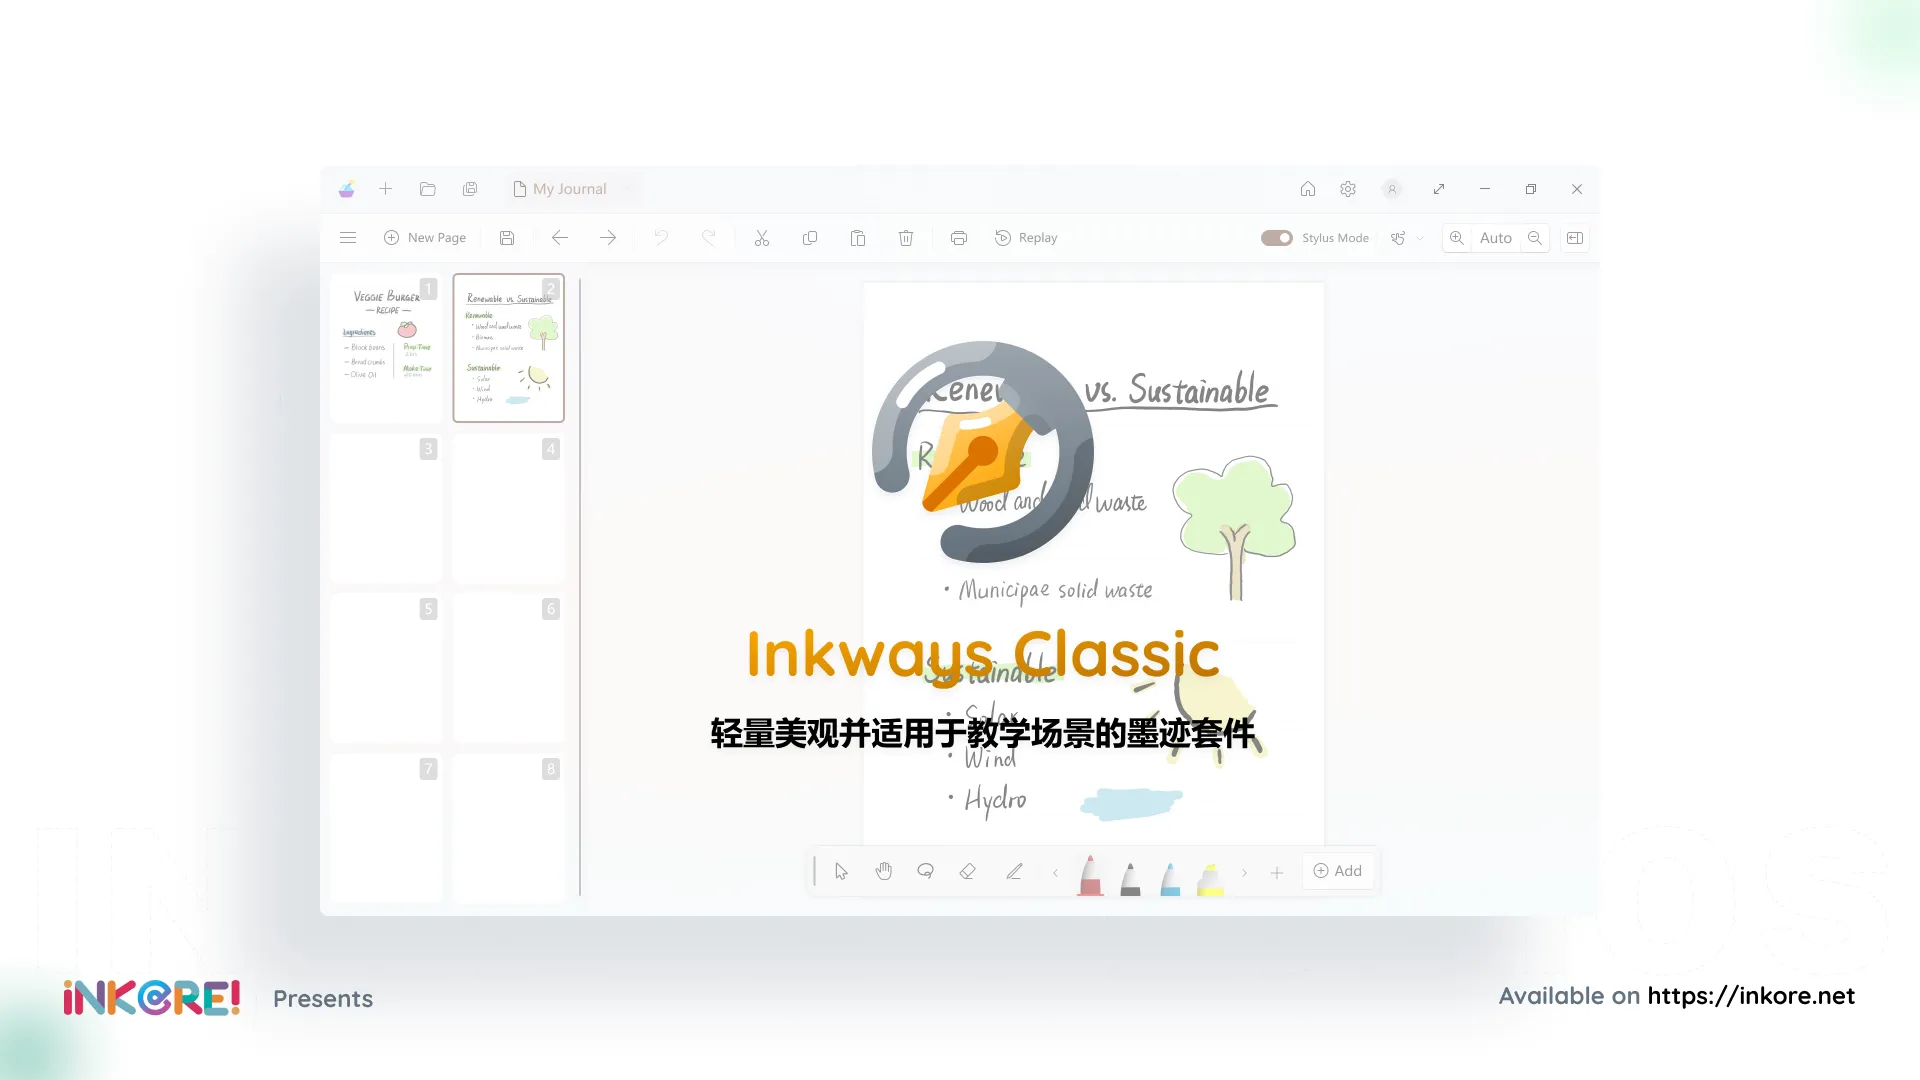Print the page

959,238
